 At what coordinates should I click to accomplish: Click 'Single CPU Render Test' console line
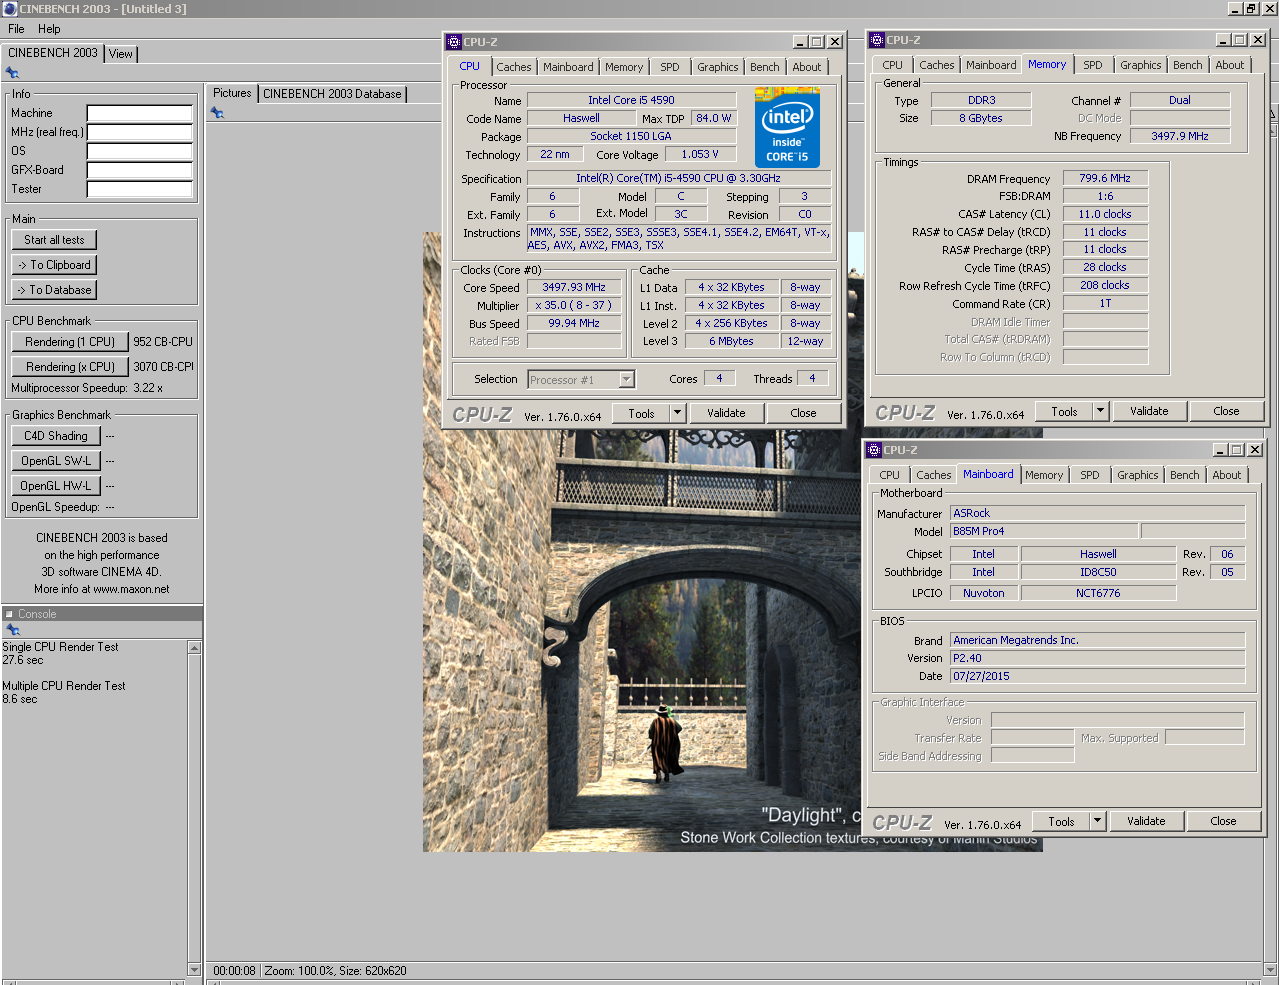click(x=60, y=647)
